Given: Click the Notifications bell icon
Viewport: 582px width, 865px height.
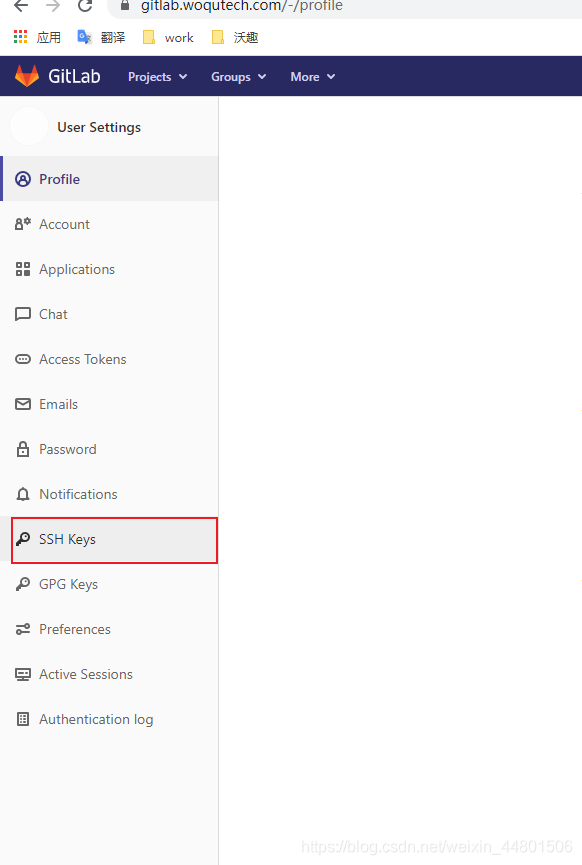Looking at the screenshot, I should click(23, 494).
